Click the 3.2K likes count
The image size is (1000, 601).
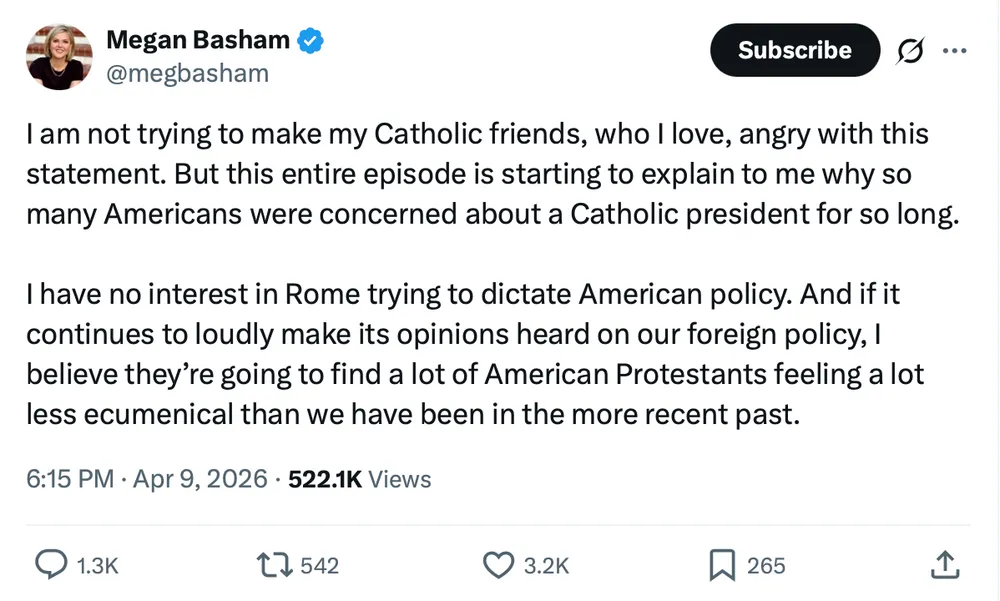(x=546, y=566)
